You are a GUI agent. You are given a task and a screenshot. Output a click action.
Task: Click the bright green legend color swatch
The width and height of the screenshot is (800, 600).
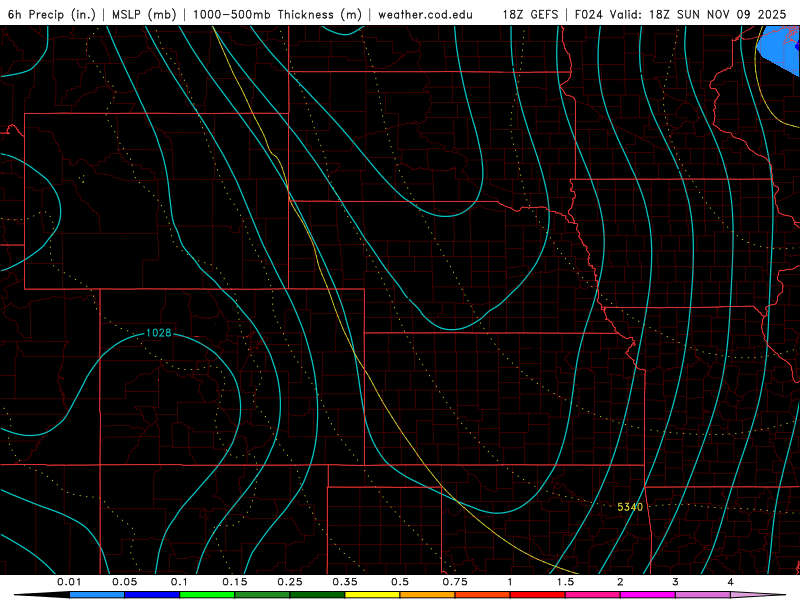[x=207, y=595]
